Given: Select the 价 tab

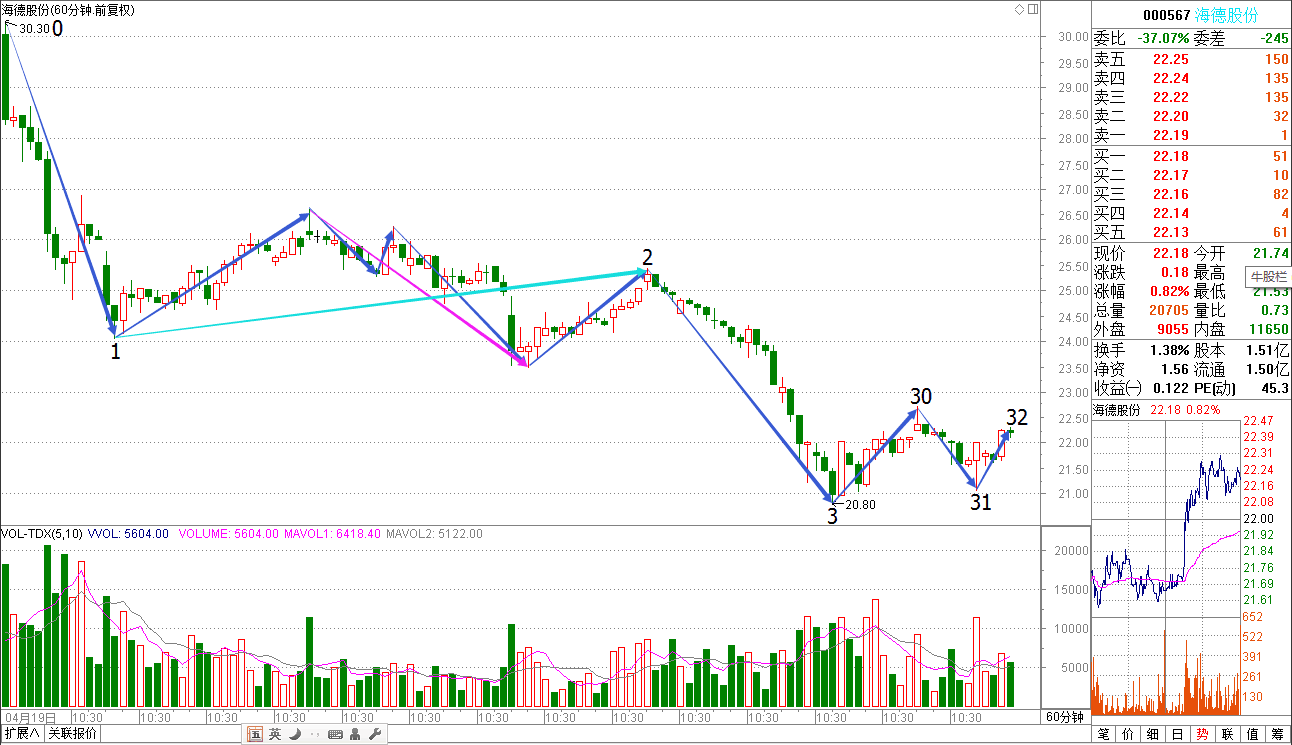Looking at the screenshot, I should (x=1127, y=734).
